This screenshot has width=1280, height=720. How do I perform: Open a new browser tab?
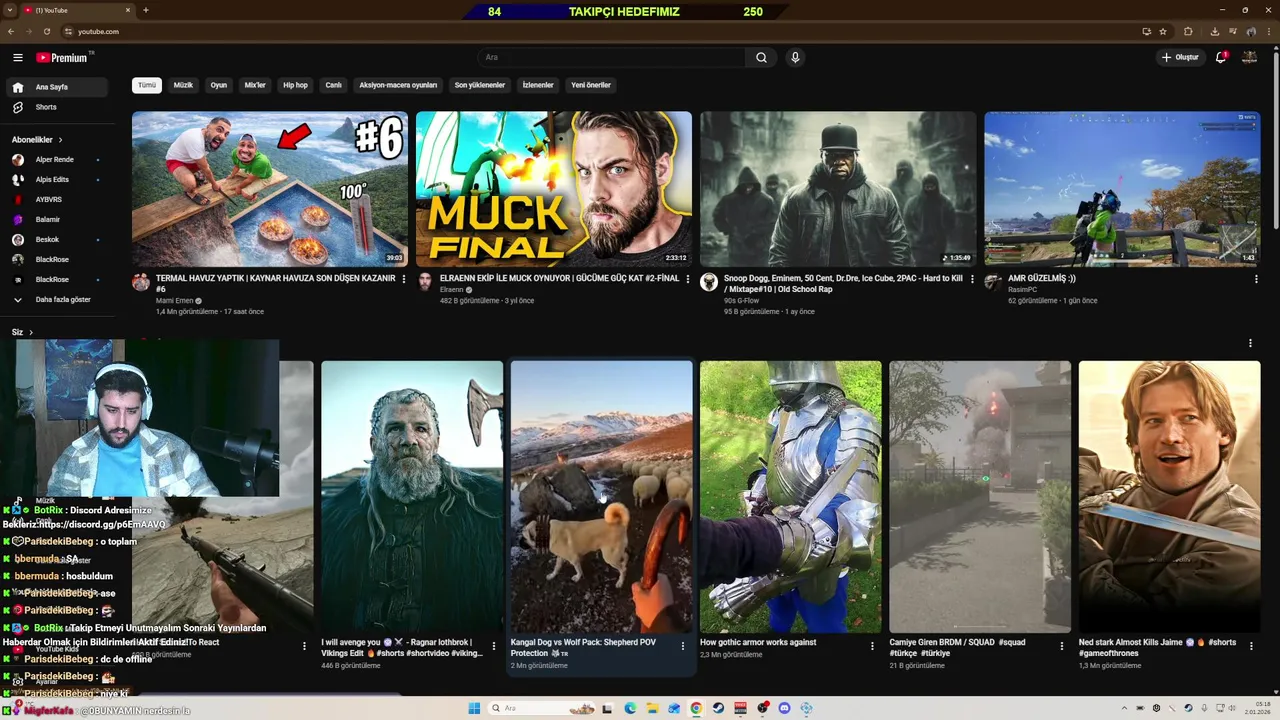[x=146, y=10]
